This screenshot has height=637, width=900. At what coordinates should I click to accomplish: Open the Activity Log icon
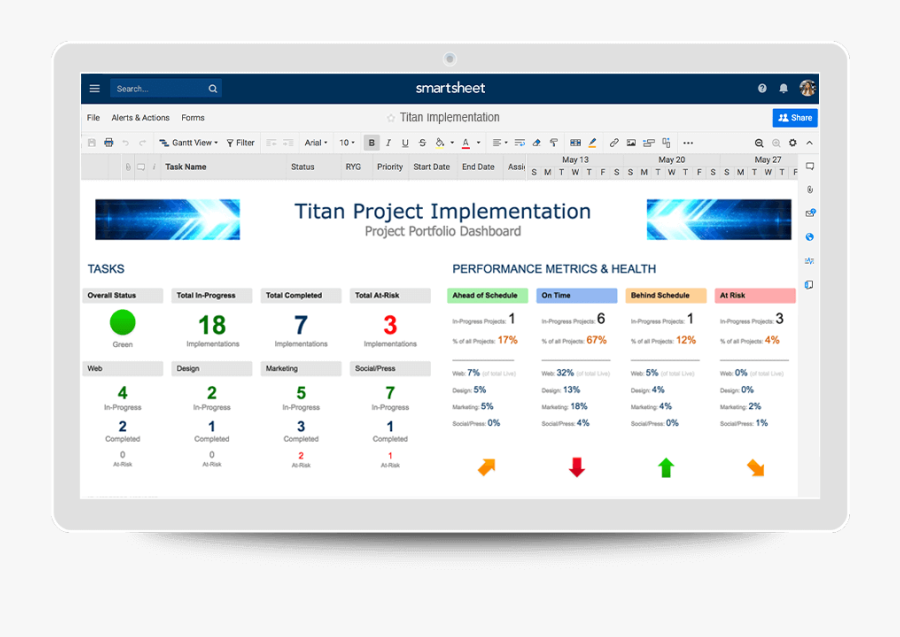click(x=811, y=262)
